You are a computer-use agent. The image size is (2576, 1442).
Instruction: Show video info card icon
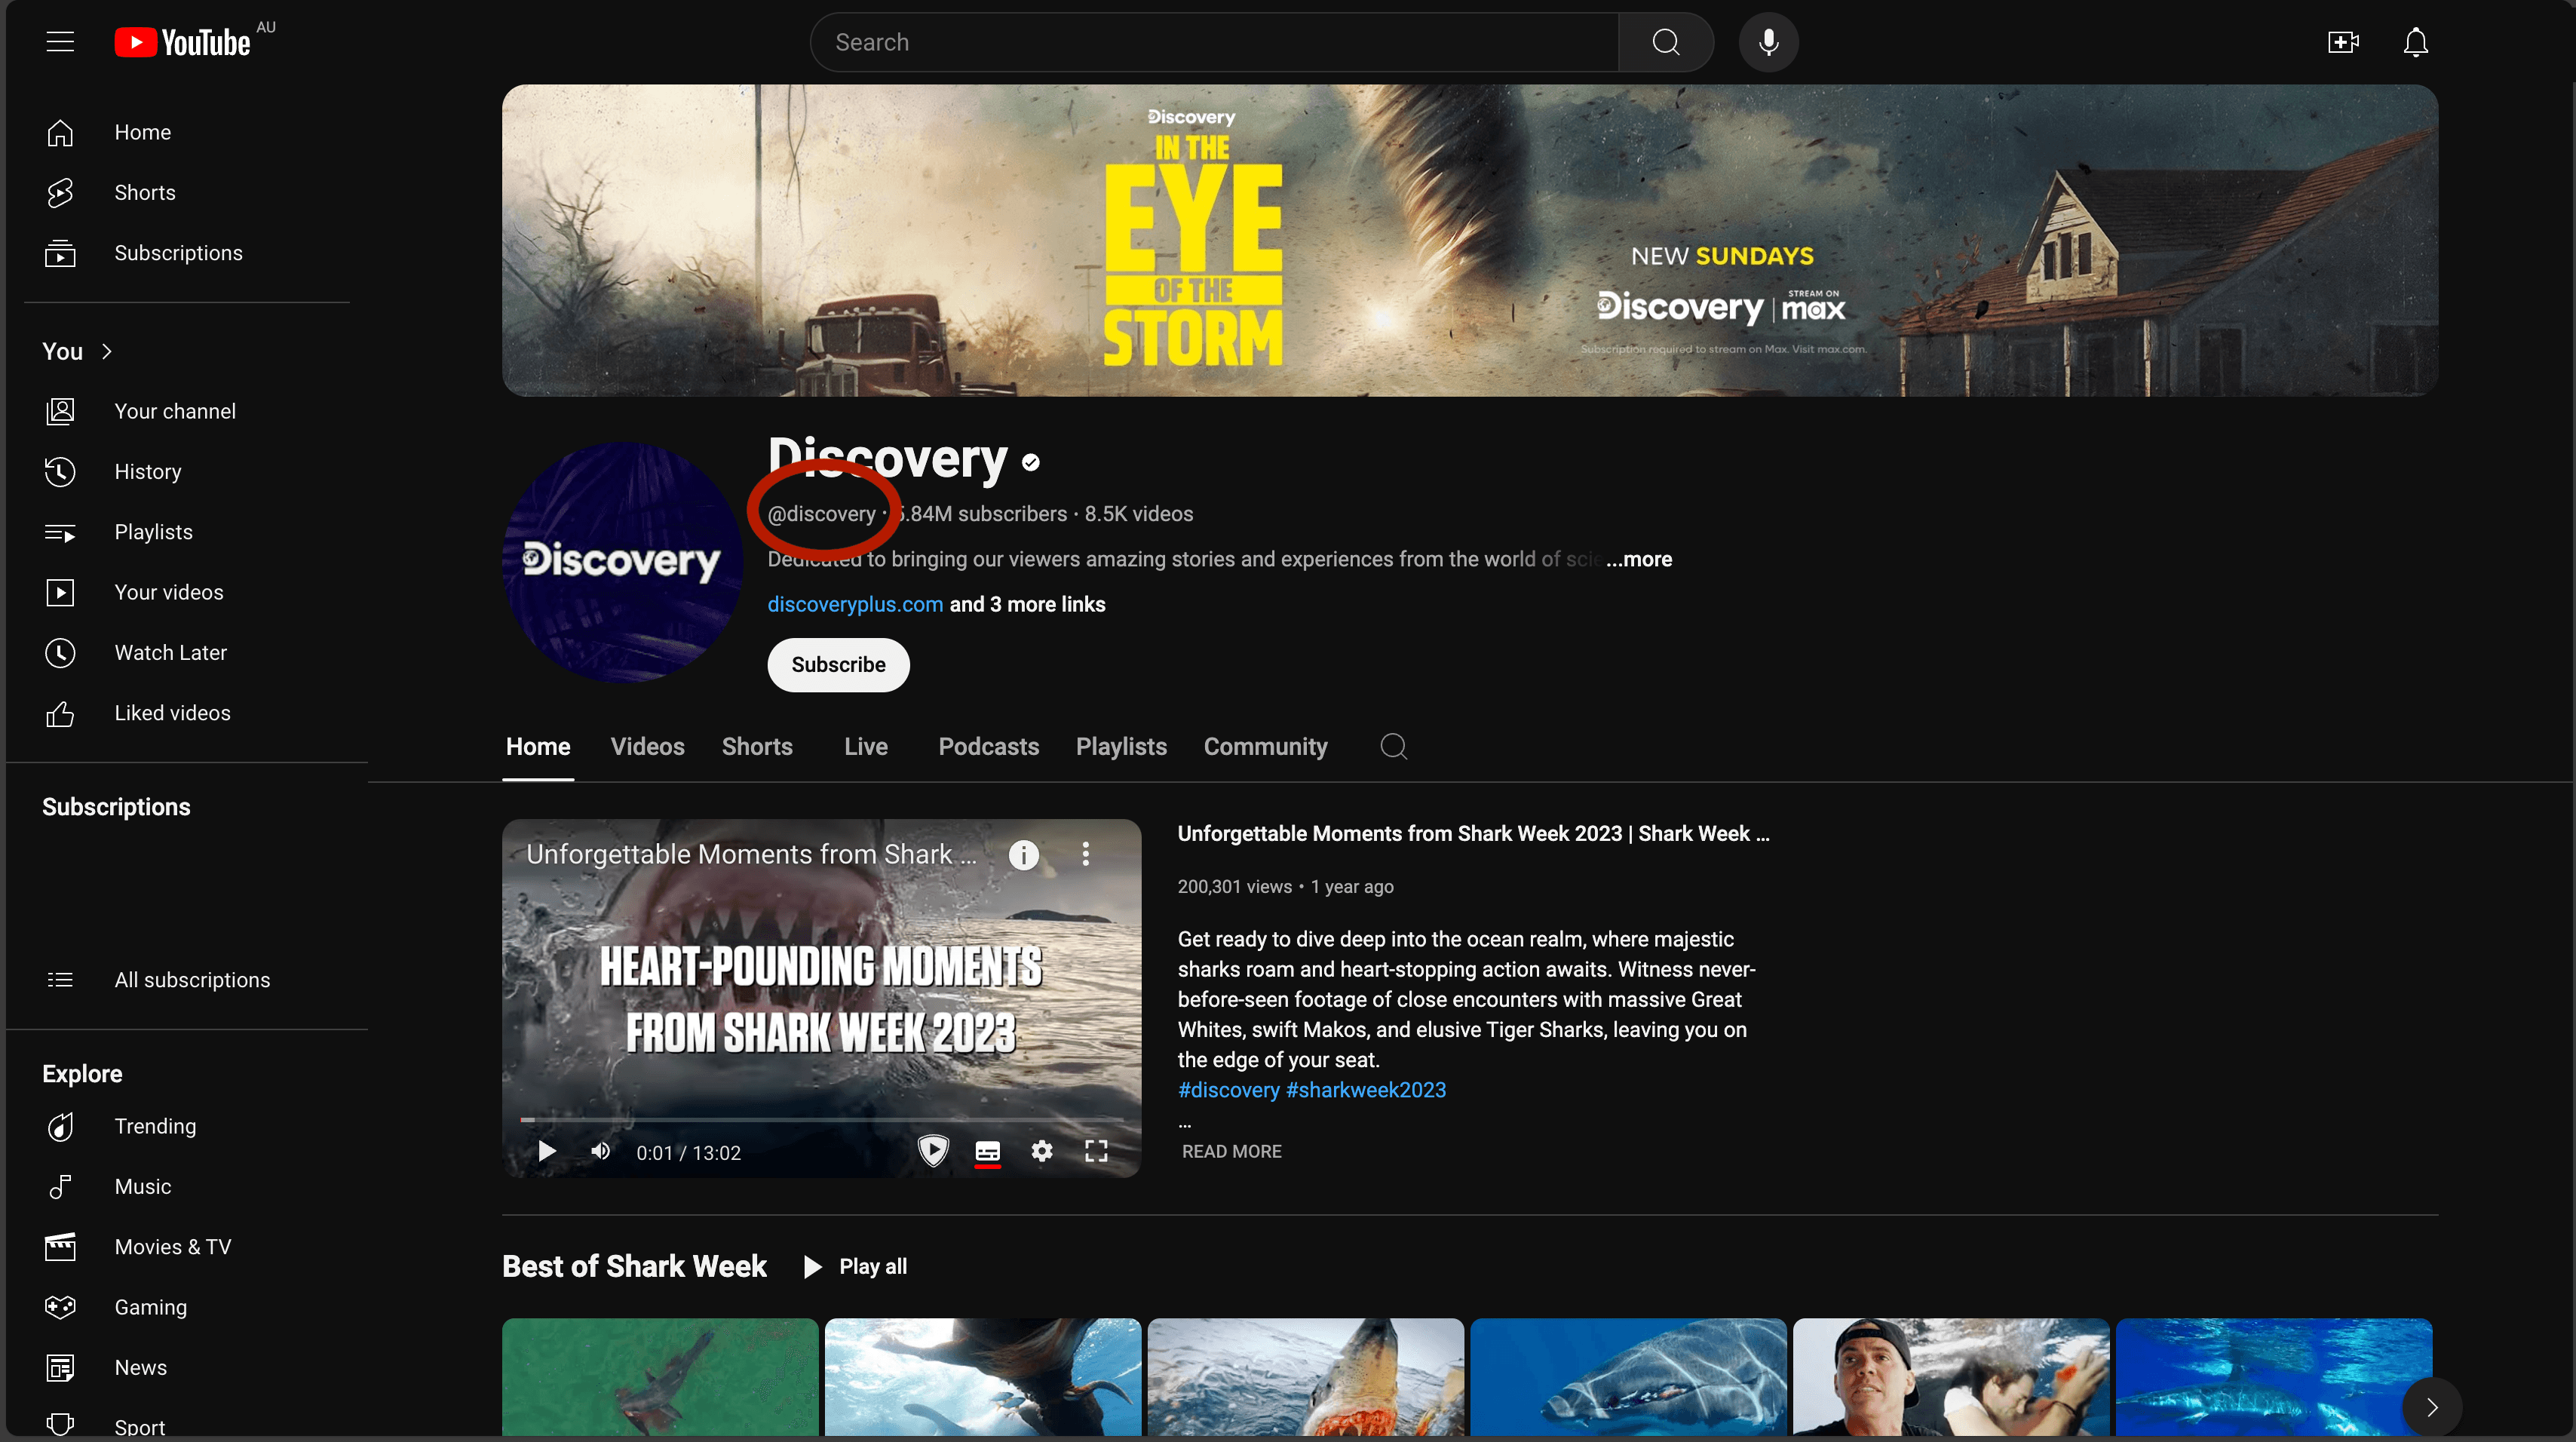[x=1023, y=854]
